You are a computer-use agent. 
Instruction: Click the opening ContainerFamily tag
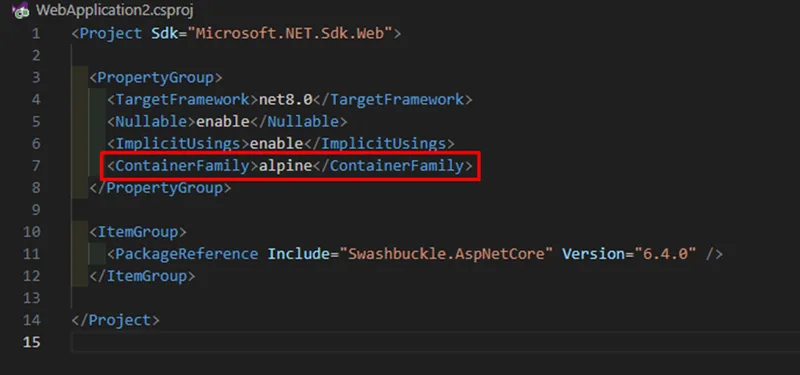[x=183, y=166]
